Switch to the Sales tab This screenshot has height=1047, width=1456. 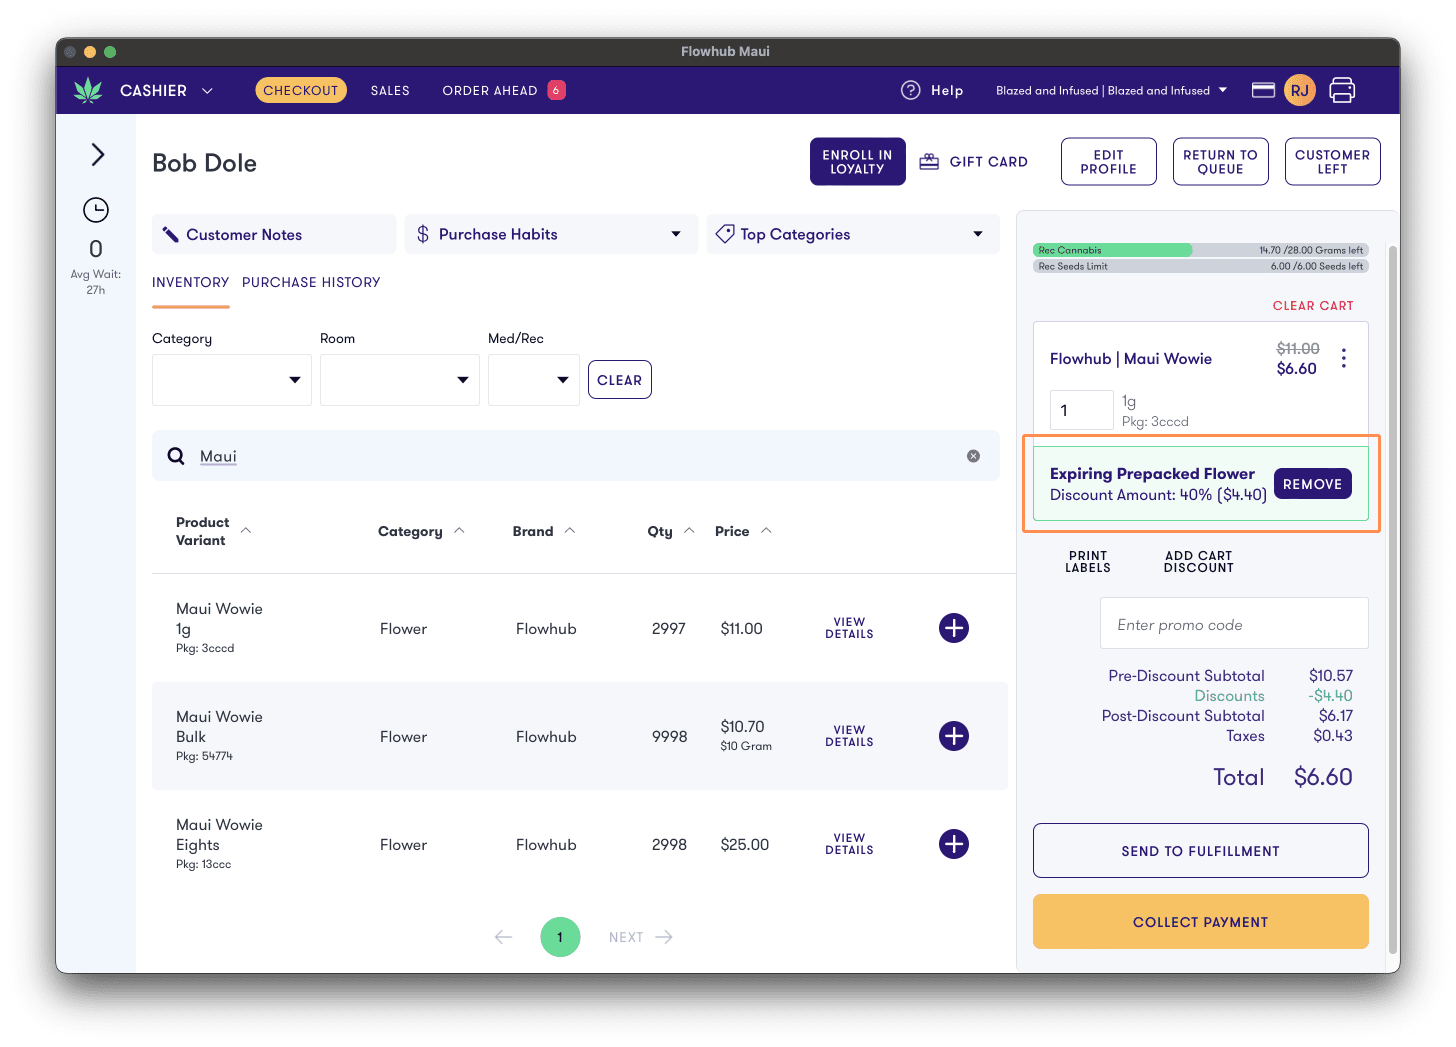pos(390,90)
